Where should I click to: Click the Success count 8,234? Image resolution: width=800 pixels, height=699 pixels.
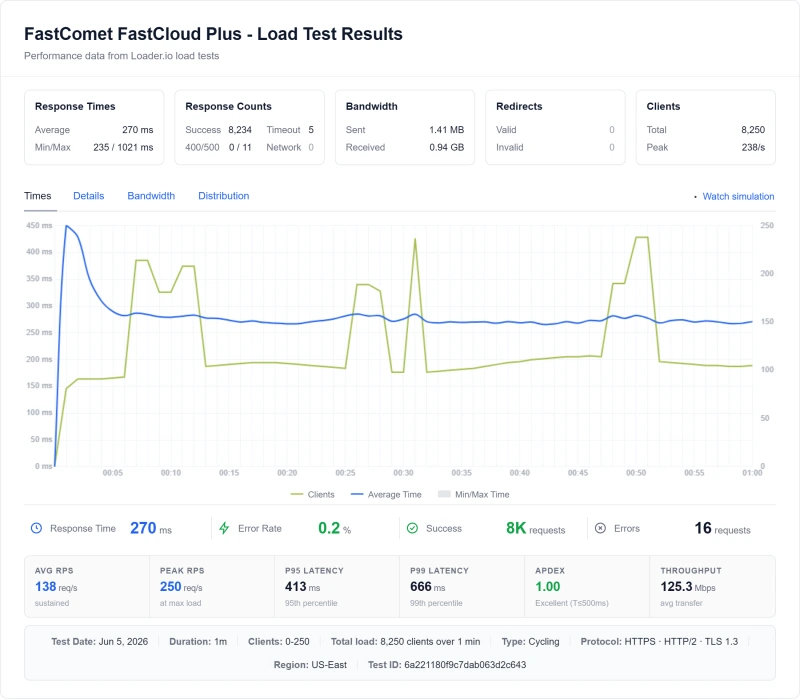240,130
